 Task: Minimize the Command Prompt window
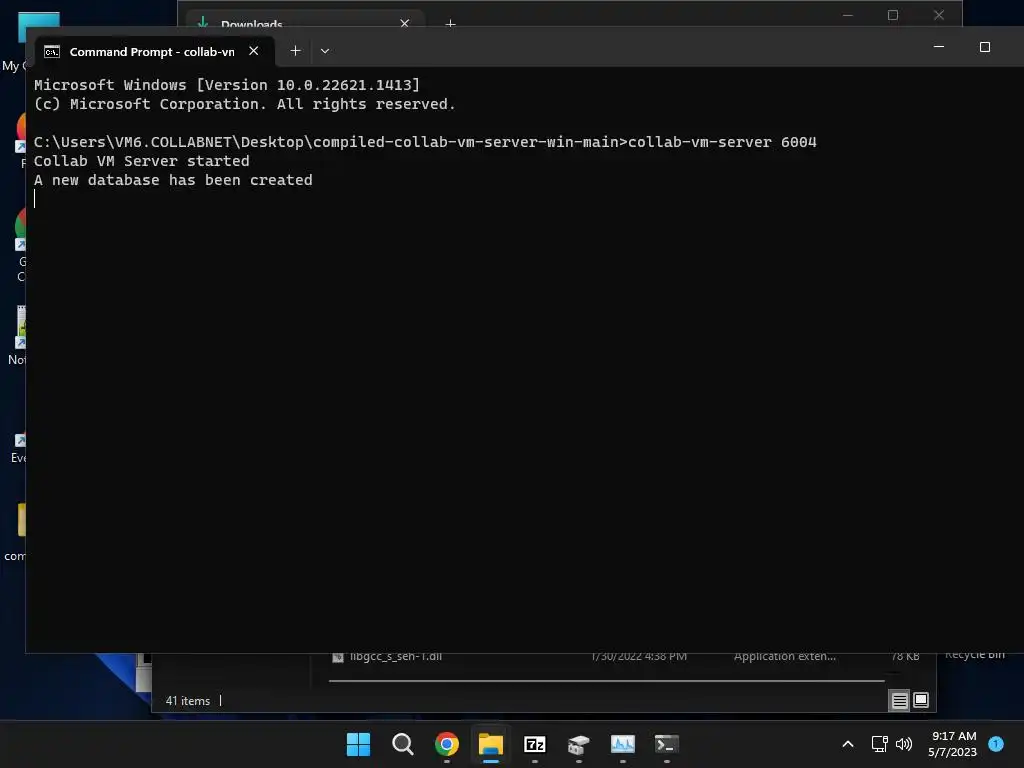tap(938, 47)
